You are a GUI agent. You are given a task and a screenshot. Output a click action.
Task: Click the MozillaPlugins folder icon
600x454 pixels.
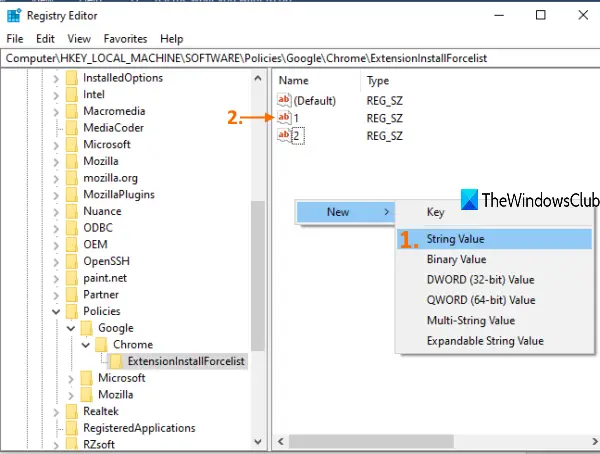click(x=72, y=194)
